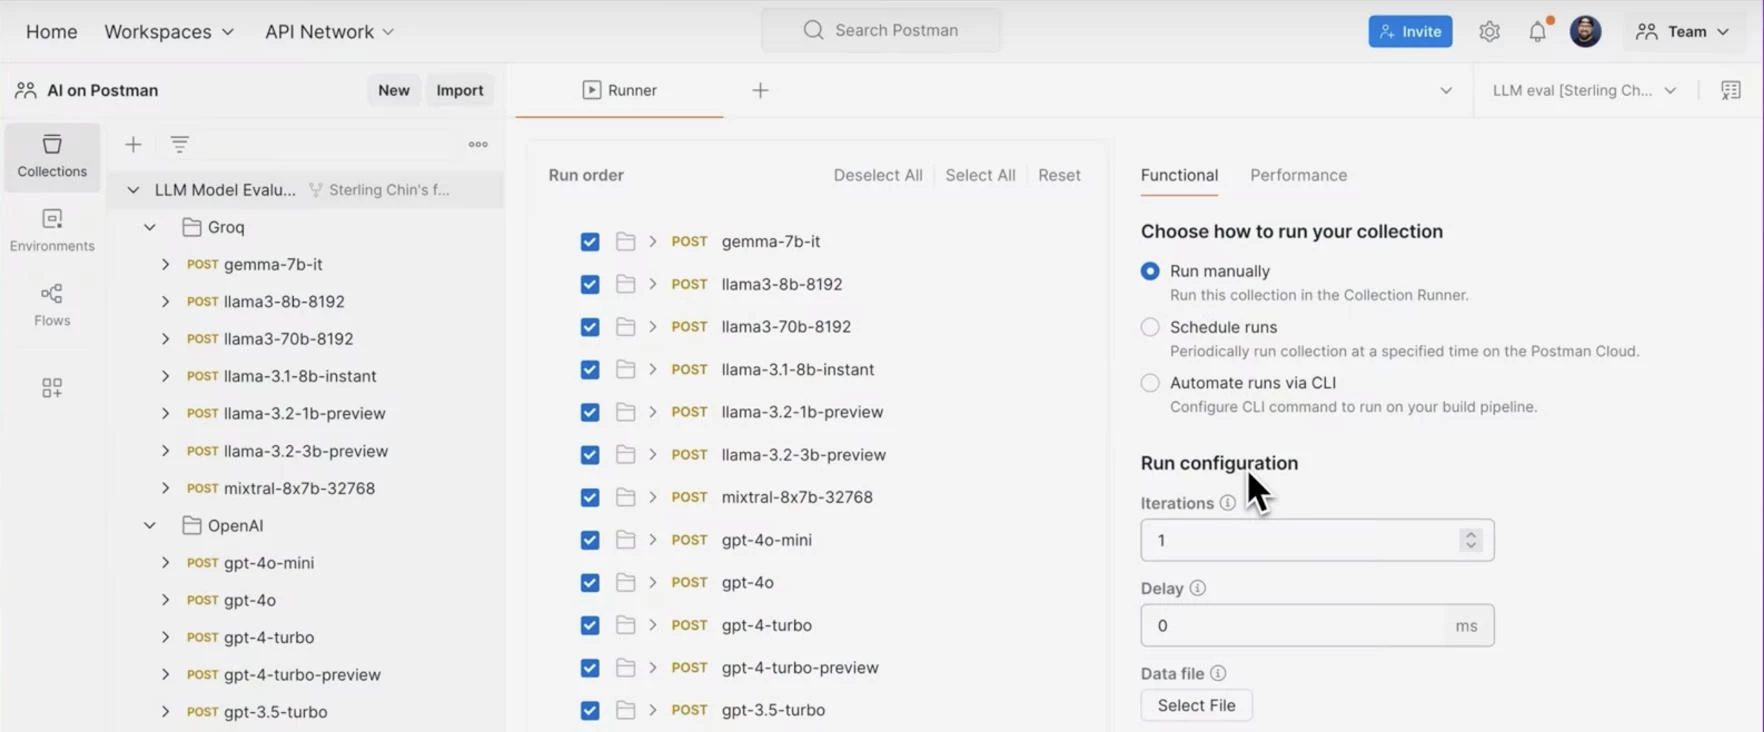Click the Iterations input field

click(1317, 540)
